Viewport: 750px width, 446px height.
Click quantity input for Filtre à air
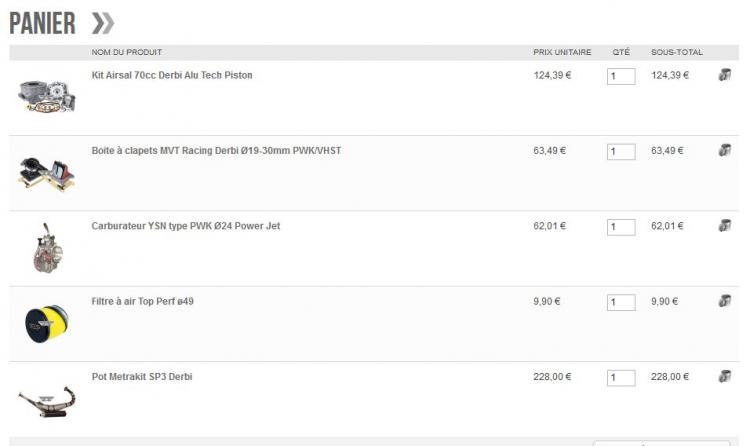coord(621,302)
